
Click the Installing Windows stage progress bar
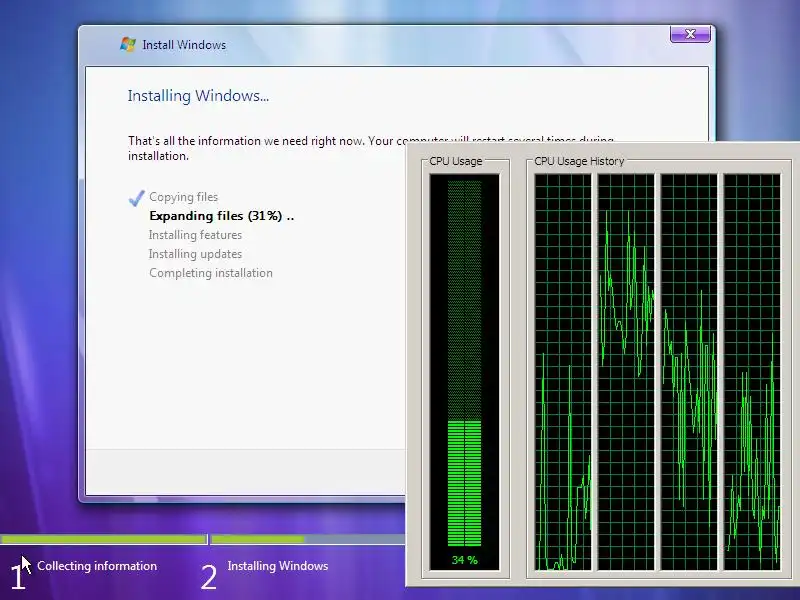click(308, 539)
